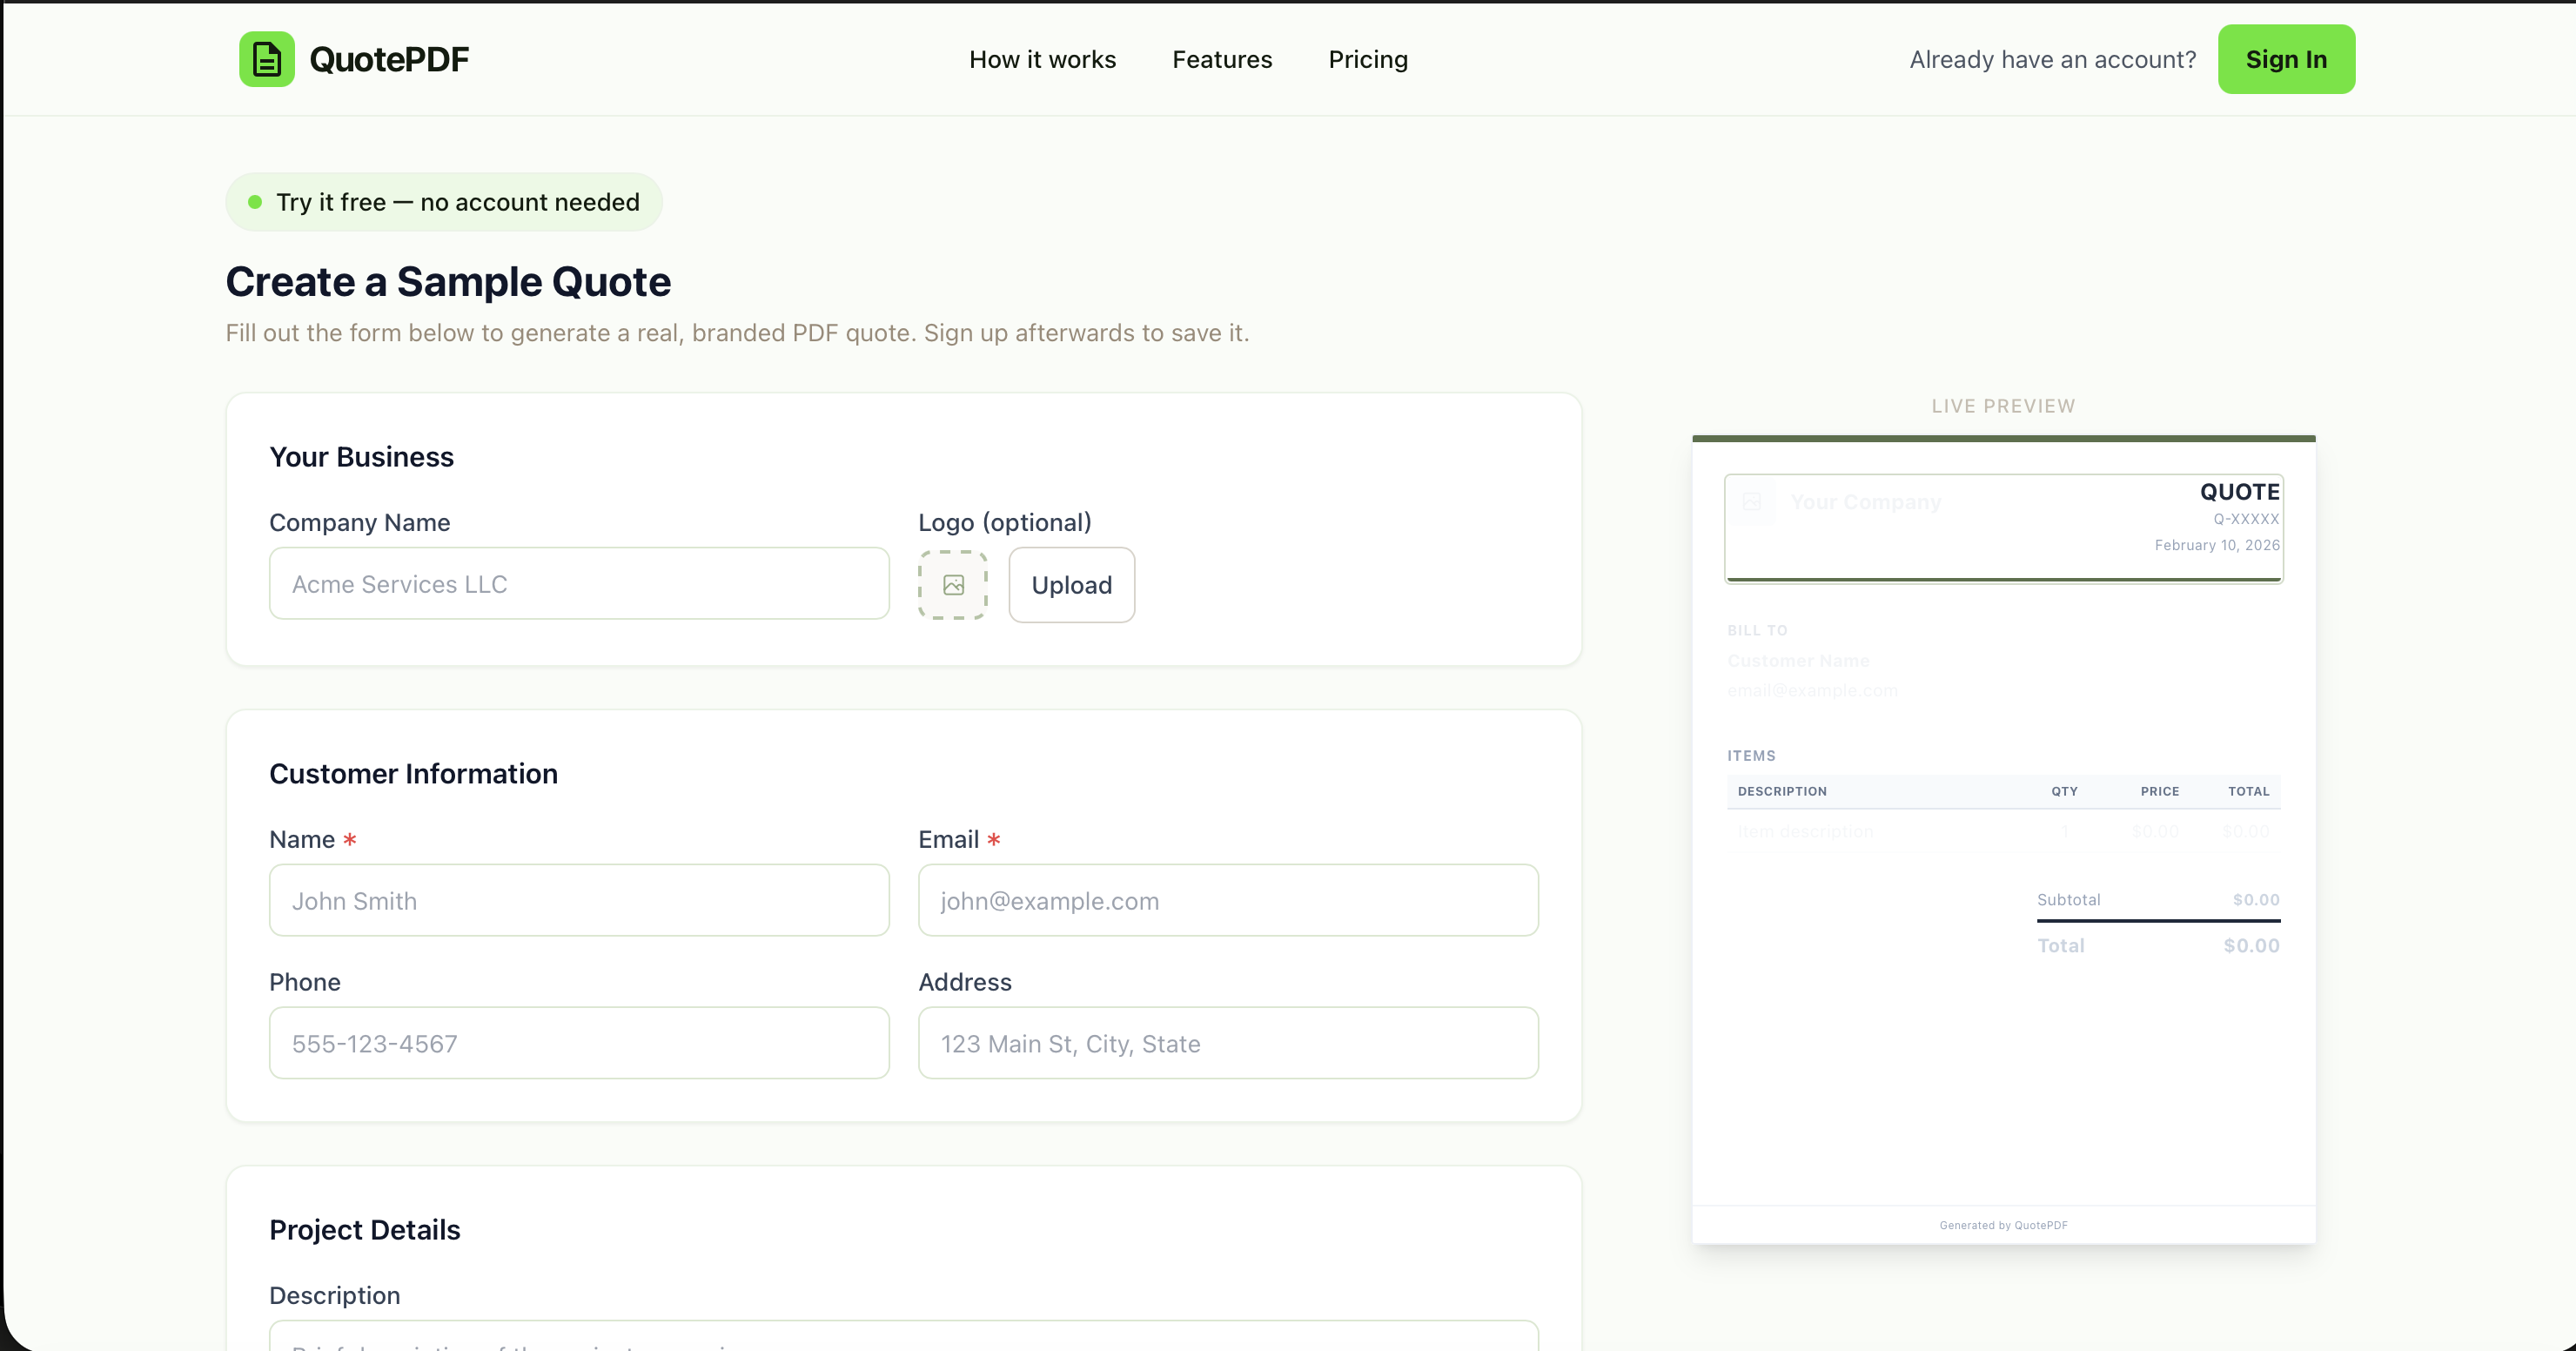Image resolution: width=2576 pixels, height=1351 pixels.
Task: Open the Pricing page
Action: (1367, 59)
